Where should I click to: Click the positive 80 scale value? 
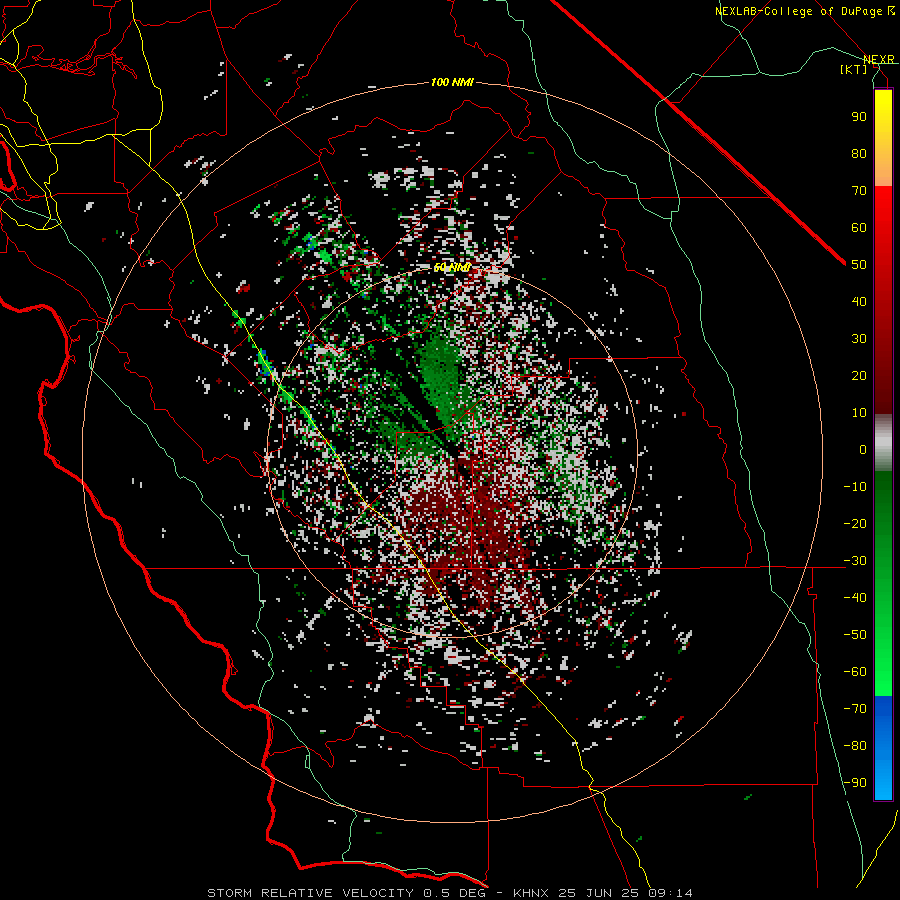859,153
